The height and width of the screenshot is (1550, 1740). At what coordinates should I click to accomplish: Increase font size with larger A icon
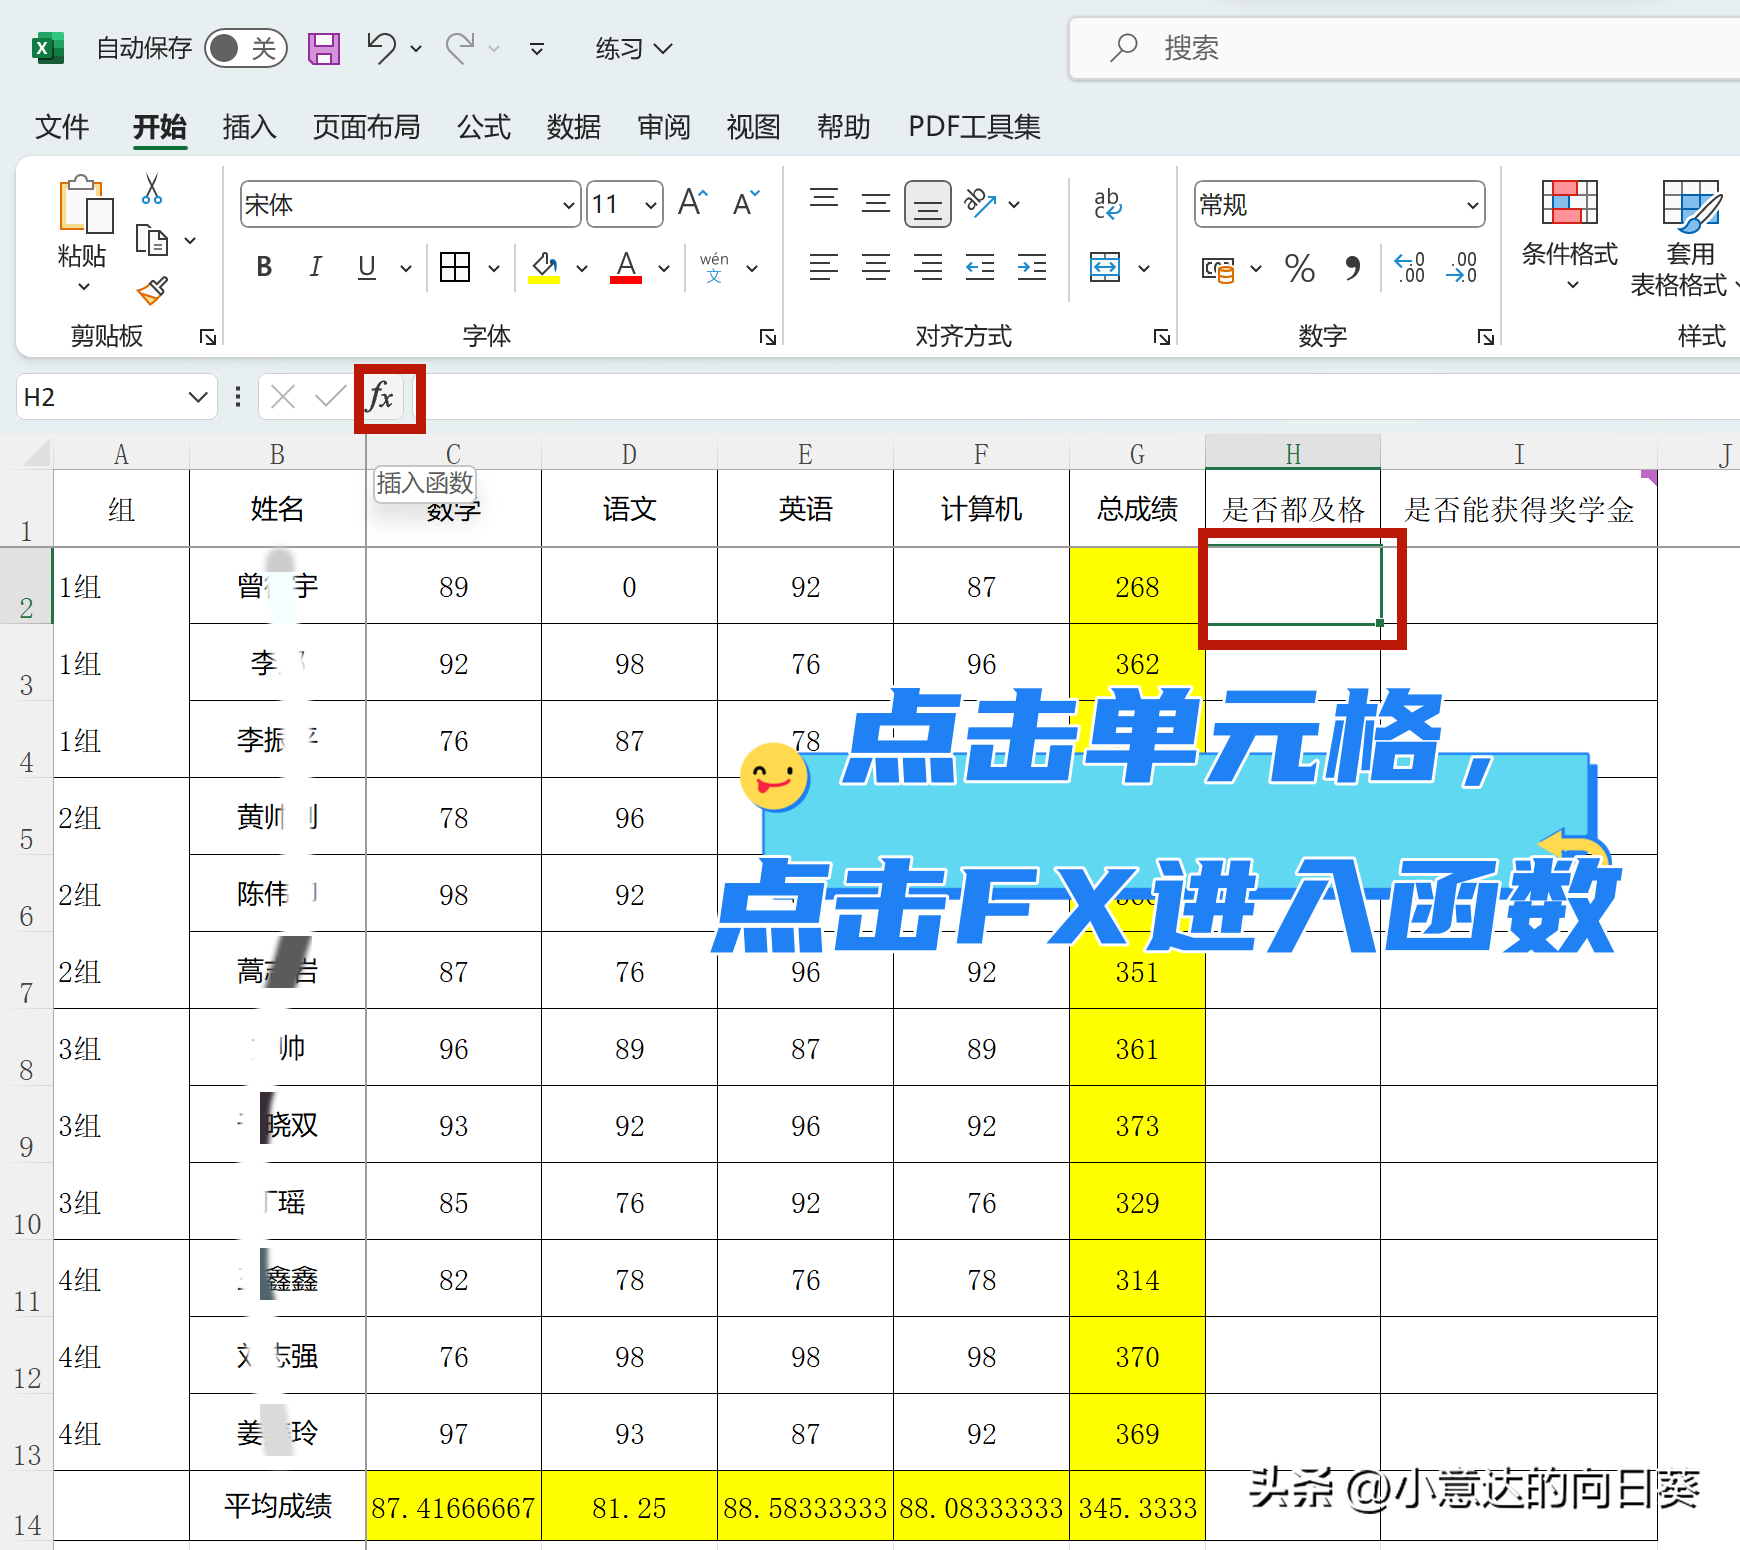tap(693, 203)
